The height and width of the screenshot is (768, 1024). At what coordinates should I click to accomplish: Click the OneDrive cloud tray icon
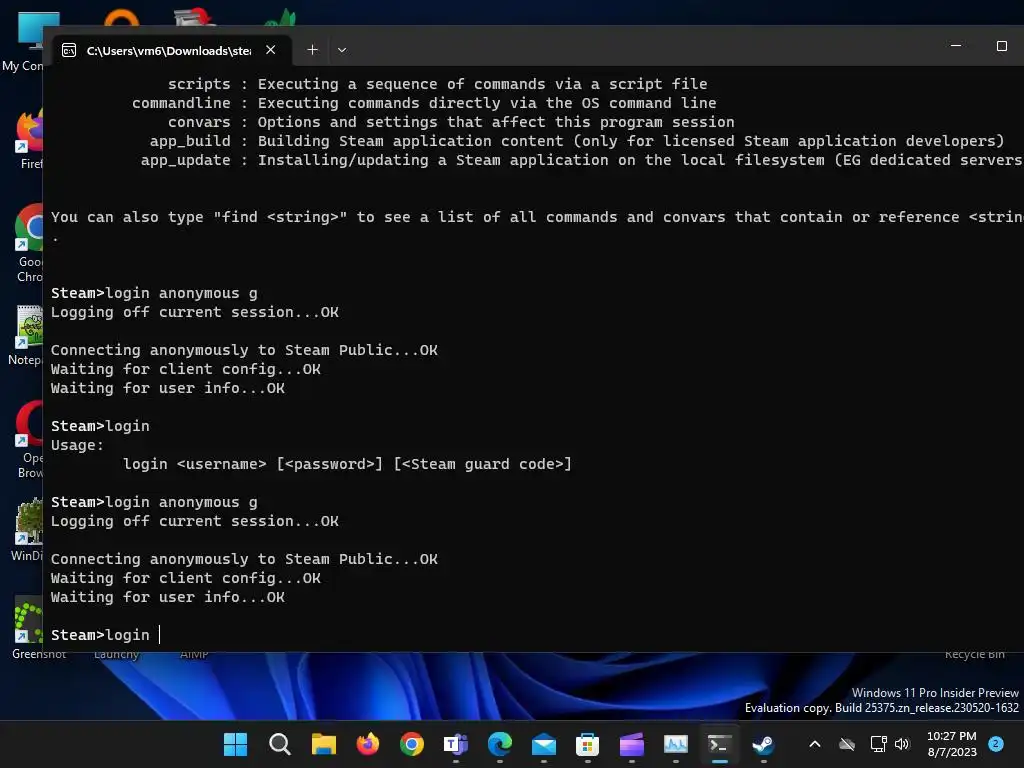pyautogui.click(x=847, y=744)
